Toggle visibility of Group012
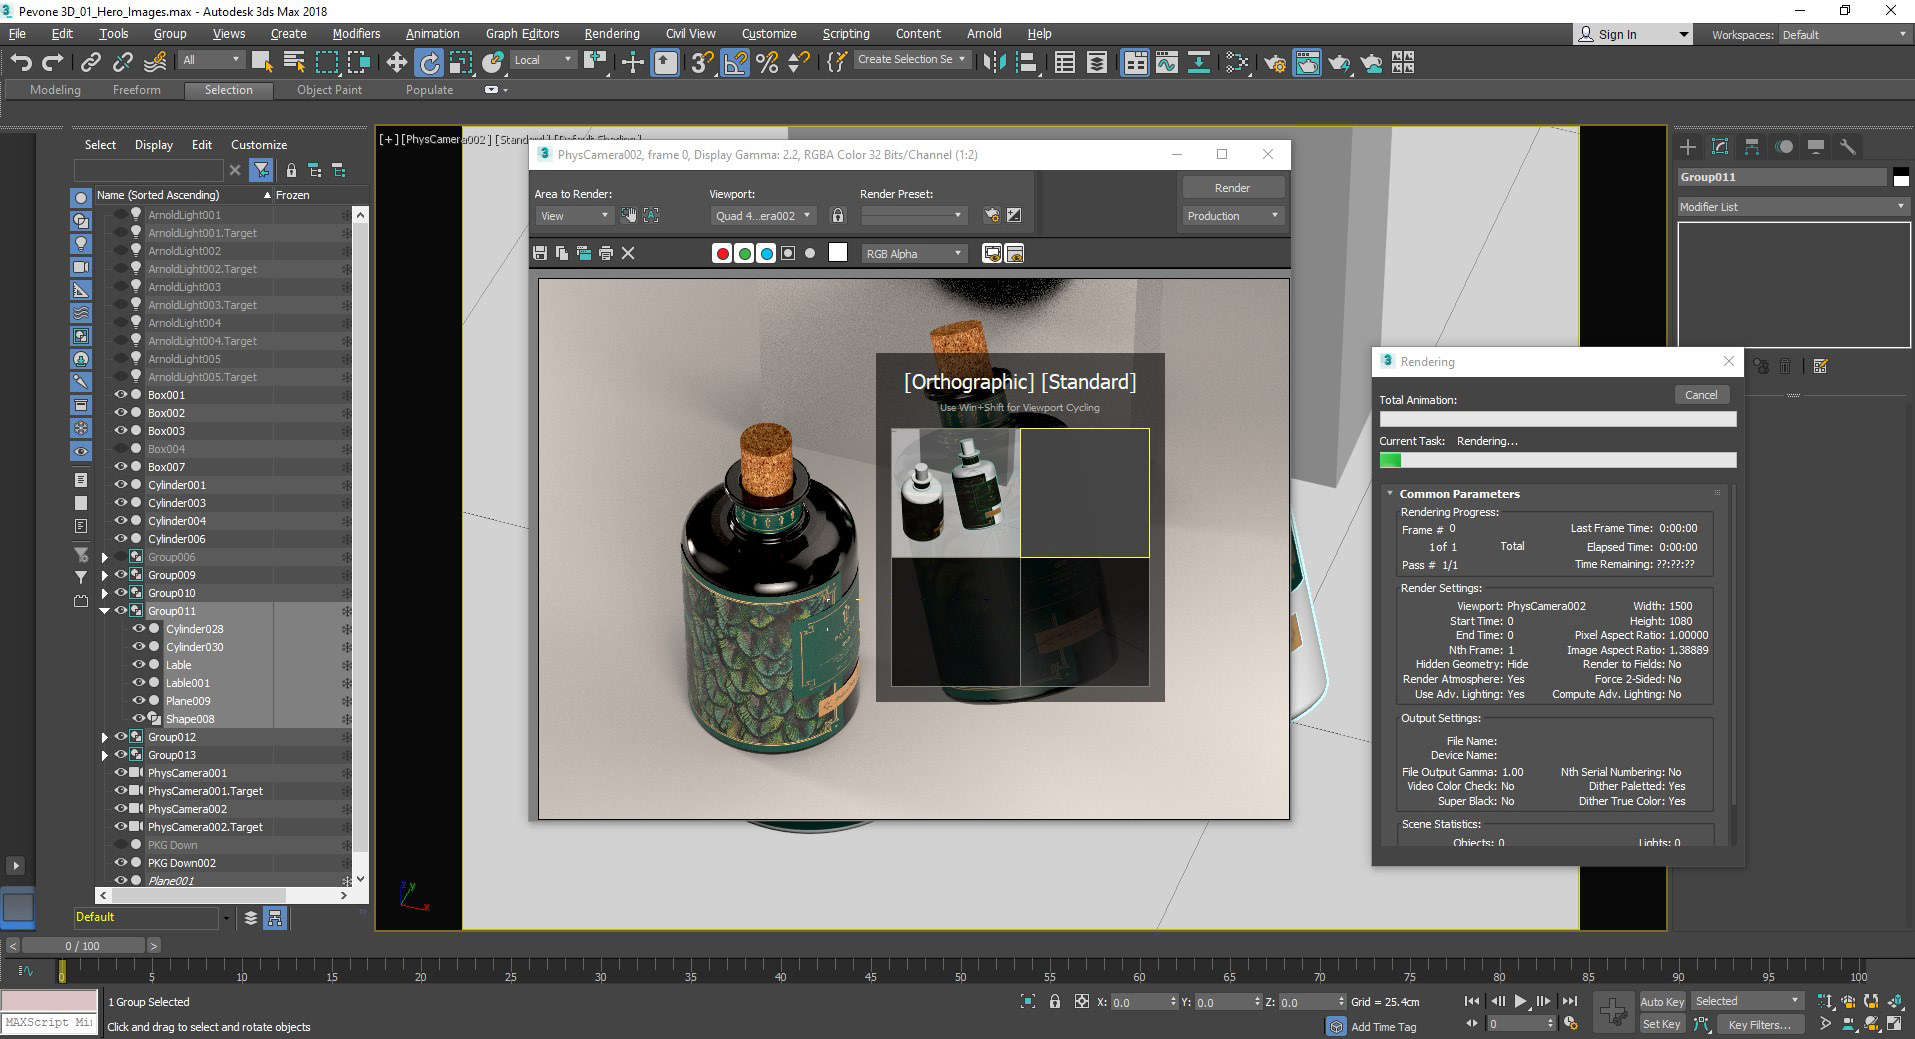The height and width of the screenshot is (1039, 1915). [x=121, y=737]
